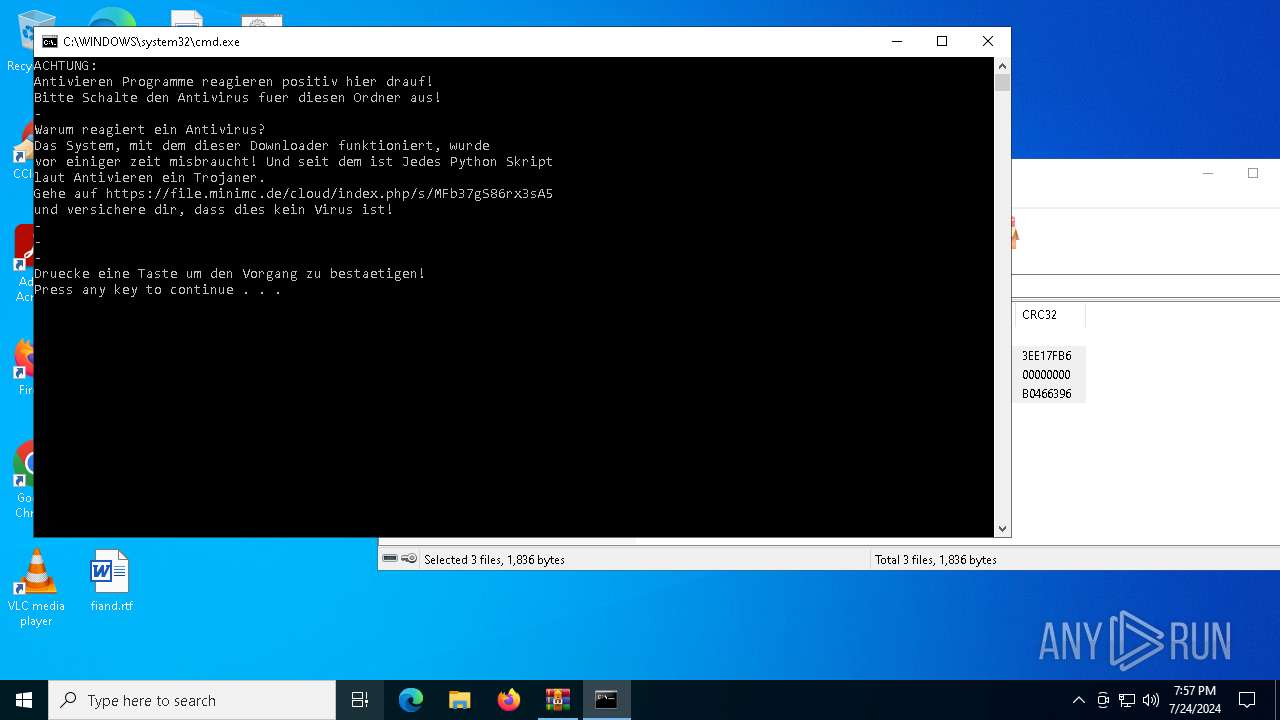
Task: Click the cmd.exe title bar icon
Action: [50, 42]
